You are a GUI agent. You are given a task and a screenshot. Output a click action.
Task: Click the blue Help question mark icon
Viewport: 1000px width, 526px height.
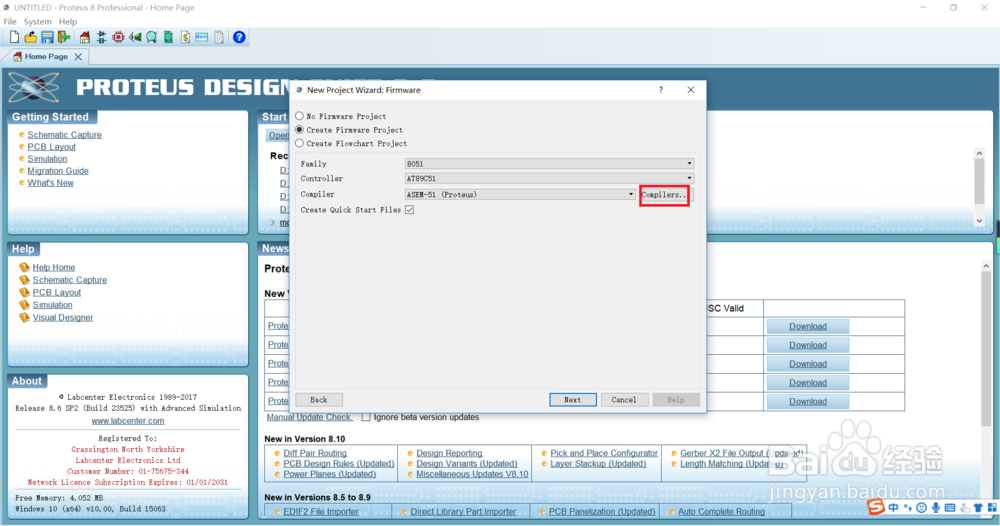click(239, 38)
